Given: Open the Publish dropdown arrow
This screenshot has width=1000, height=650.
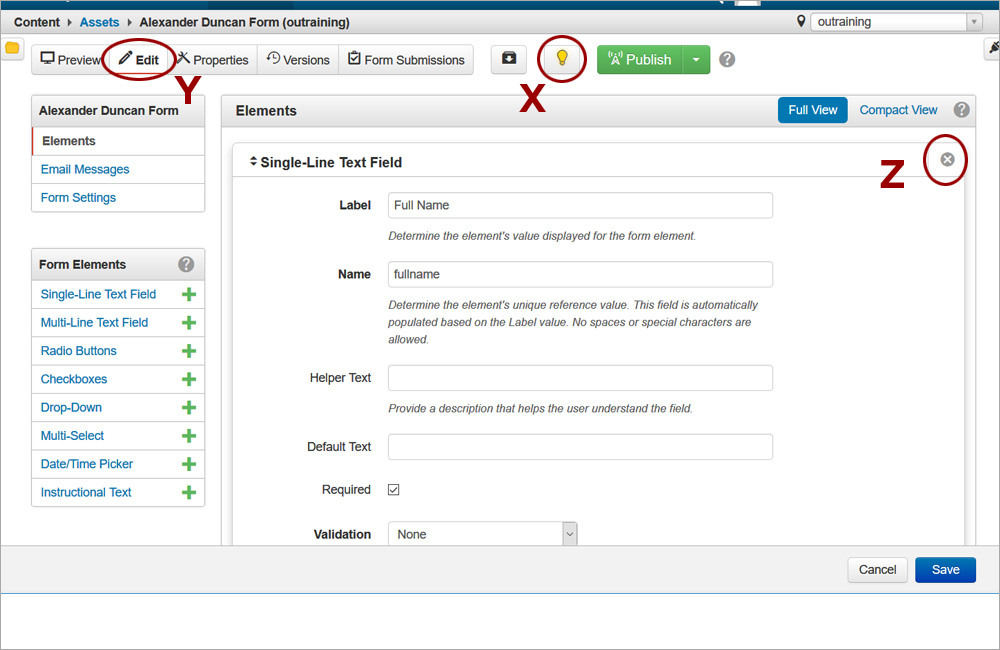Looking at the screenshot, I should 696,59.
